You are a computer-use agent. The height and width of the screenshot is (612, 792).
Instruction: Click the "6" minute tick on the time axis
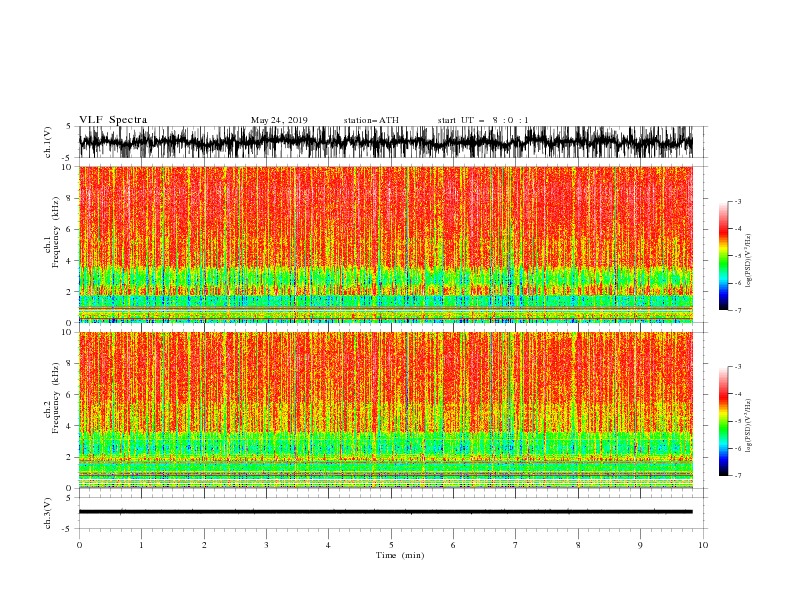tap(453, 545)
